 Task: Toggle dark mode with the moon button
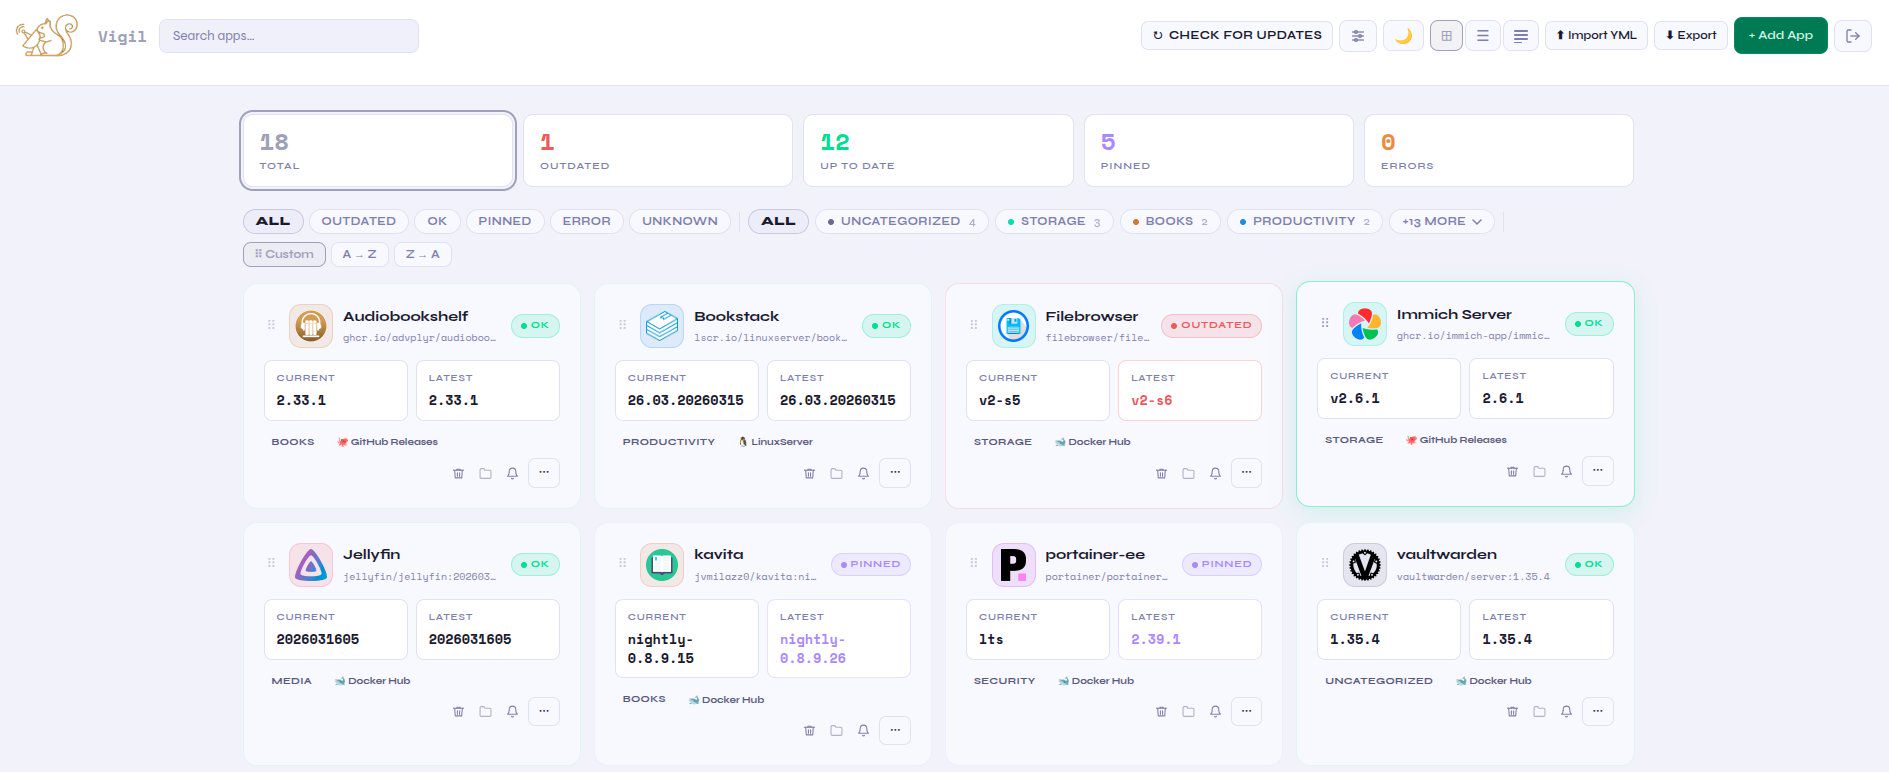pos(1403,36)
